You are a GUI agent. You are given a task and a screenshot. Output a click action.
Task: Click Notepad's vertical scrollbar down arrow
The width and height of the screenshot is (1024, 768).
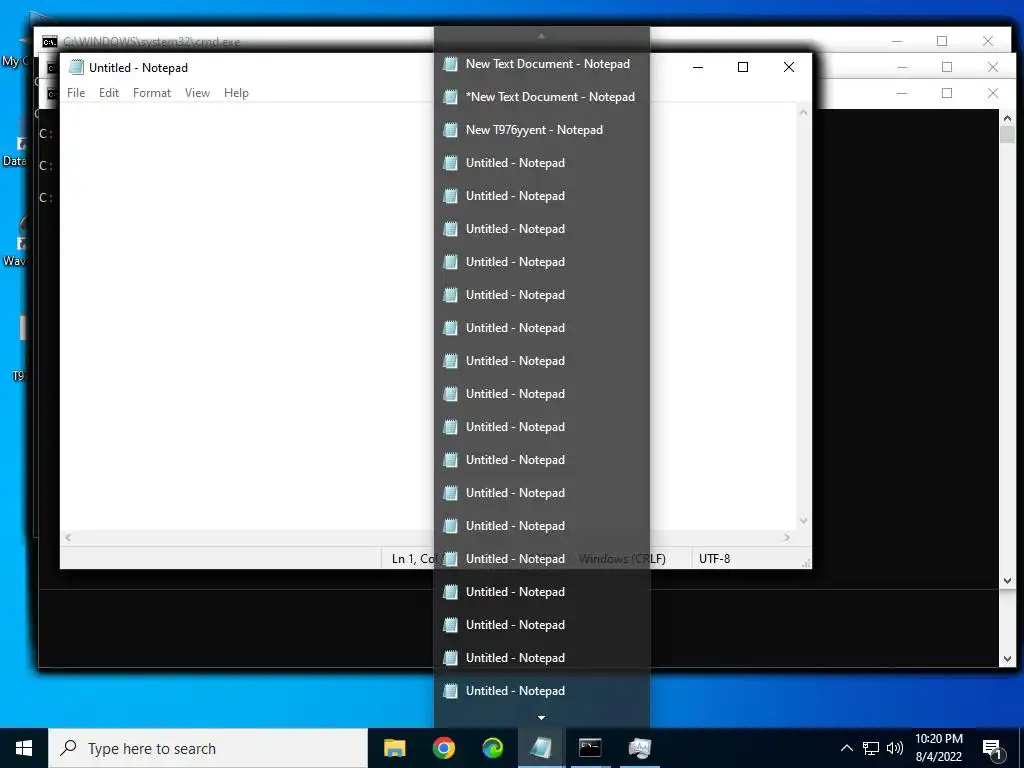click(803, 521)
